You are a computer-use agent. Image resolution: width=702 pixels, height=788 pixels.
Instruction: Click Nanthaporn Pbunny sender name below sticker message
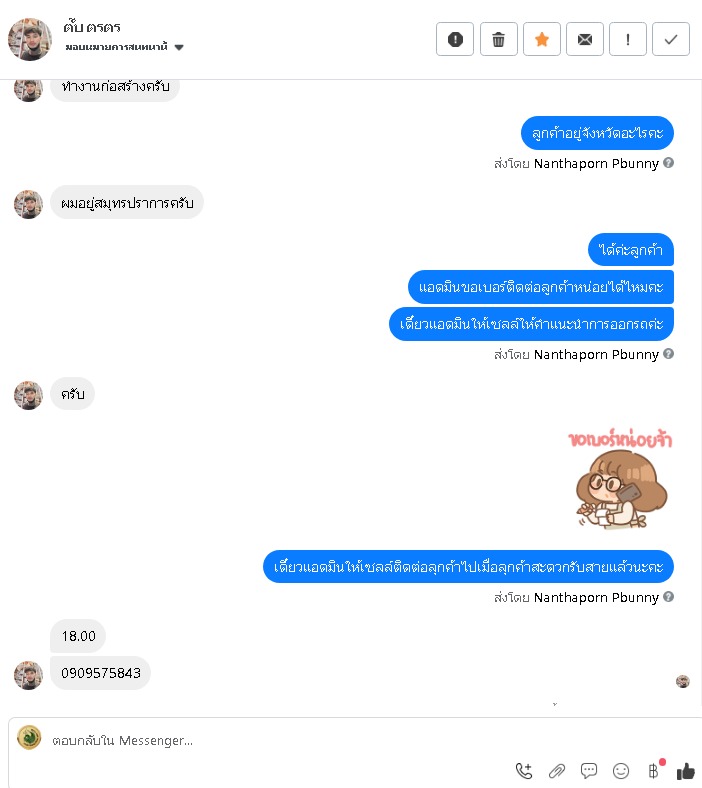point(596,597)
